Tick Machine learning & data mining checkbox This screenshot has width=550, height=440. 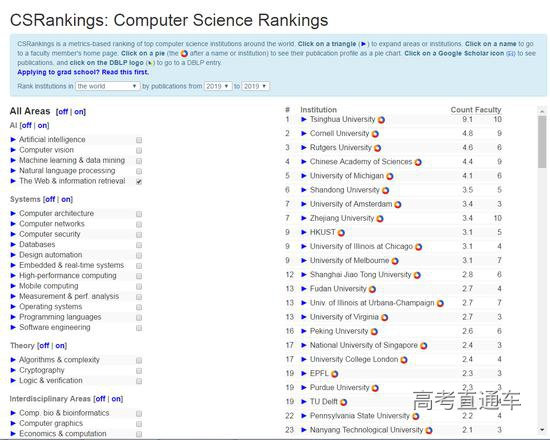click(x=139, y=161)
